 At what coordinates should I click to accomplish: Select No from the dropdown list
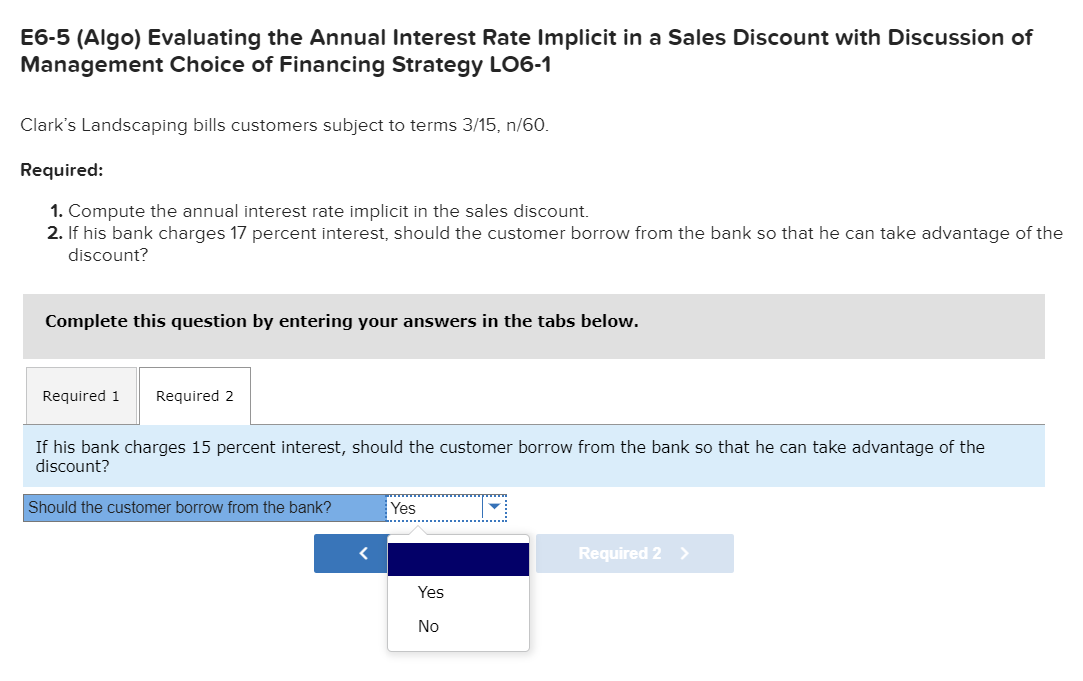click(428, 626)
